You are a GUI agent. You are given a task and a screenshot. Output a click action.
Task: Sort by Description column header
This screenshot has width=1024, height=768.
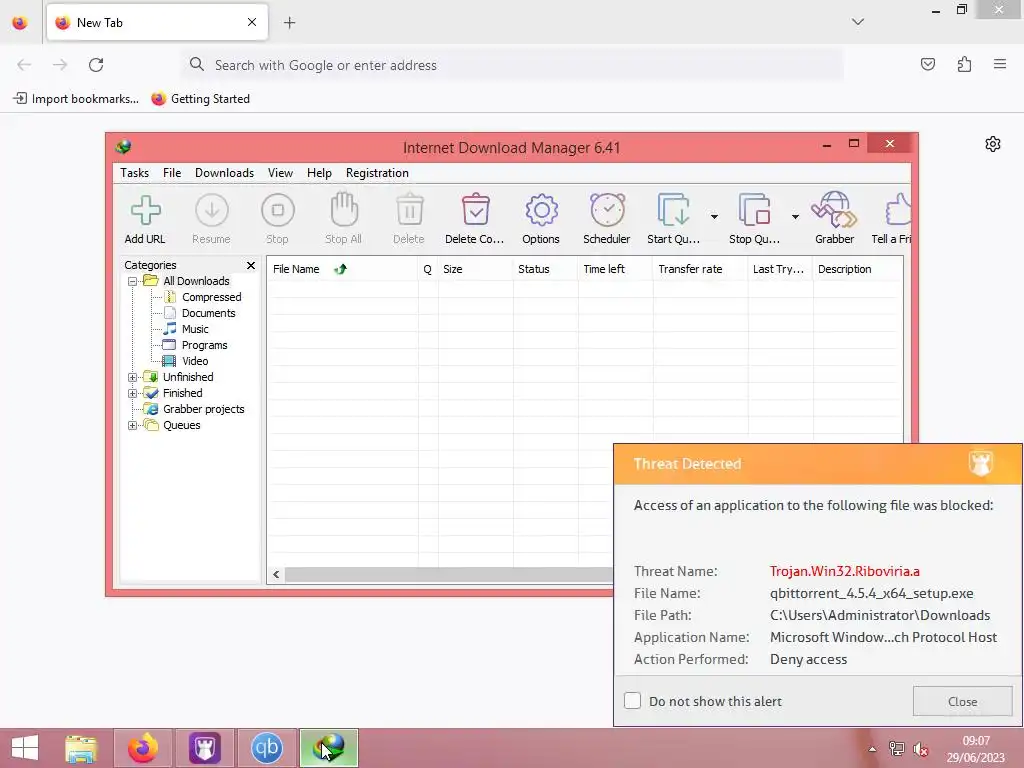[857, 269]
